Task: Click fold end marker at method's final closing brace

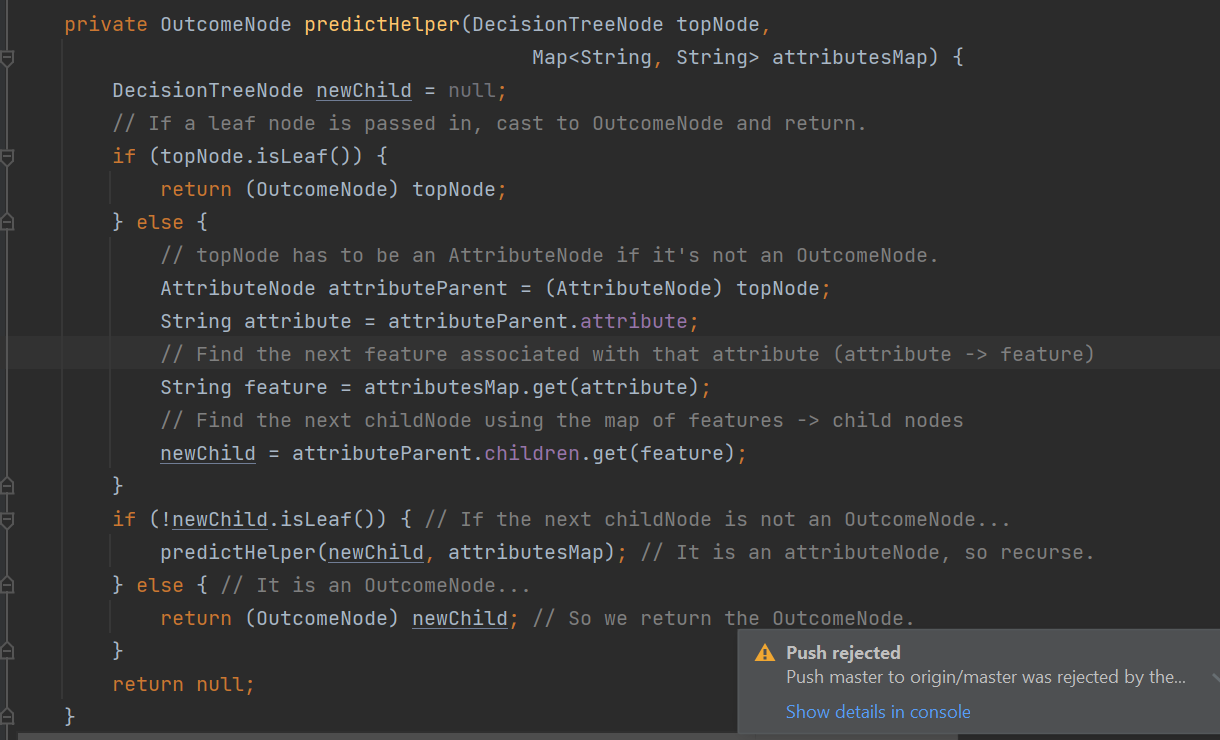Action: click(8, 716)
